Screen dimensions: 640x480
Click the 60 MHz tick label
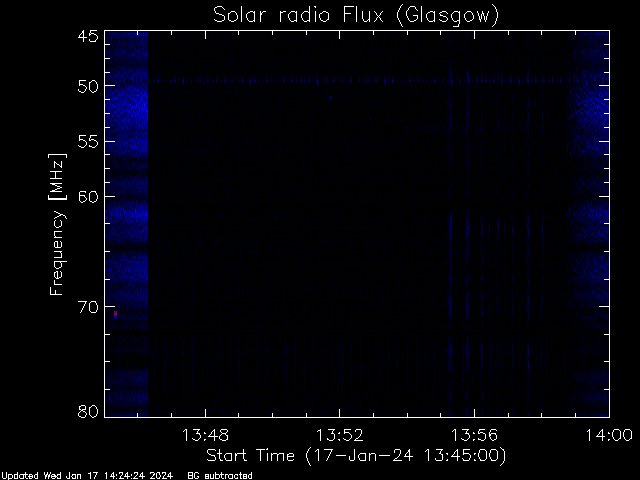point(88,197)
